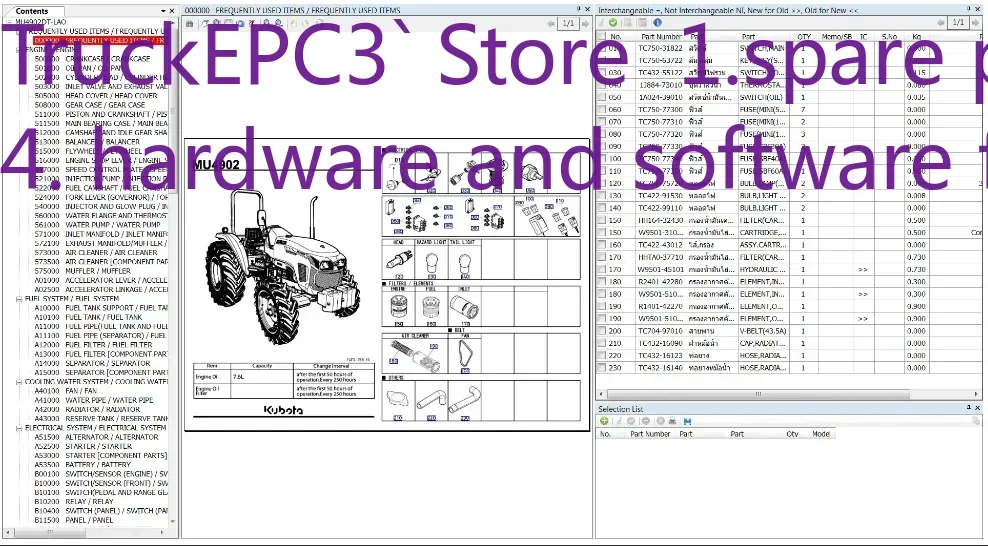The image size is (988, 546).
Task: Check the box for row 160 TC422-43012
Action: click(602, 245)
